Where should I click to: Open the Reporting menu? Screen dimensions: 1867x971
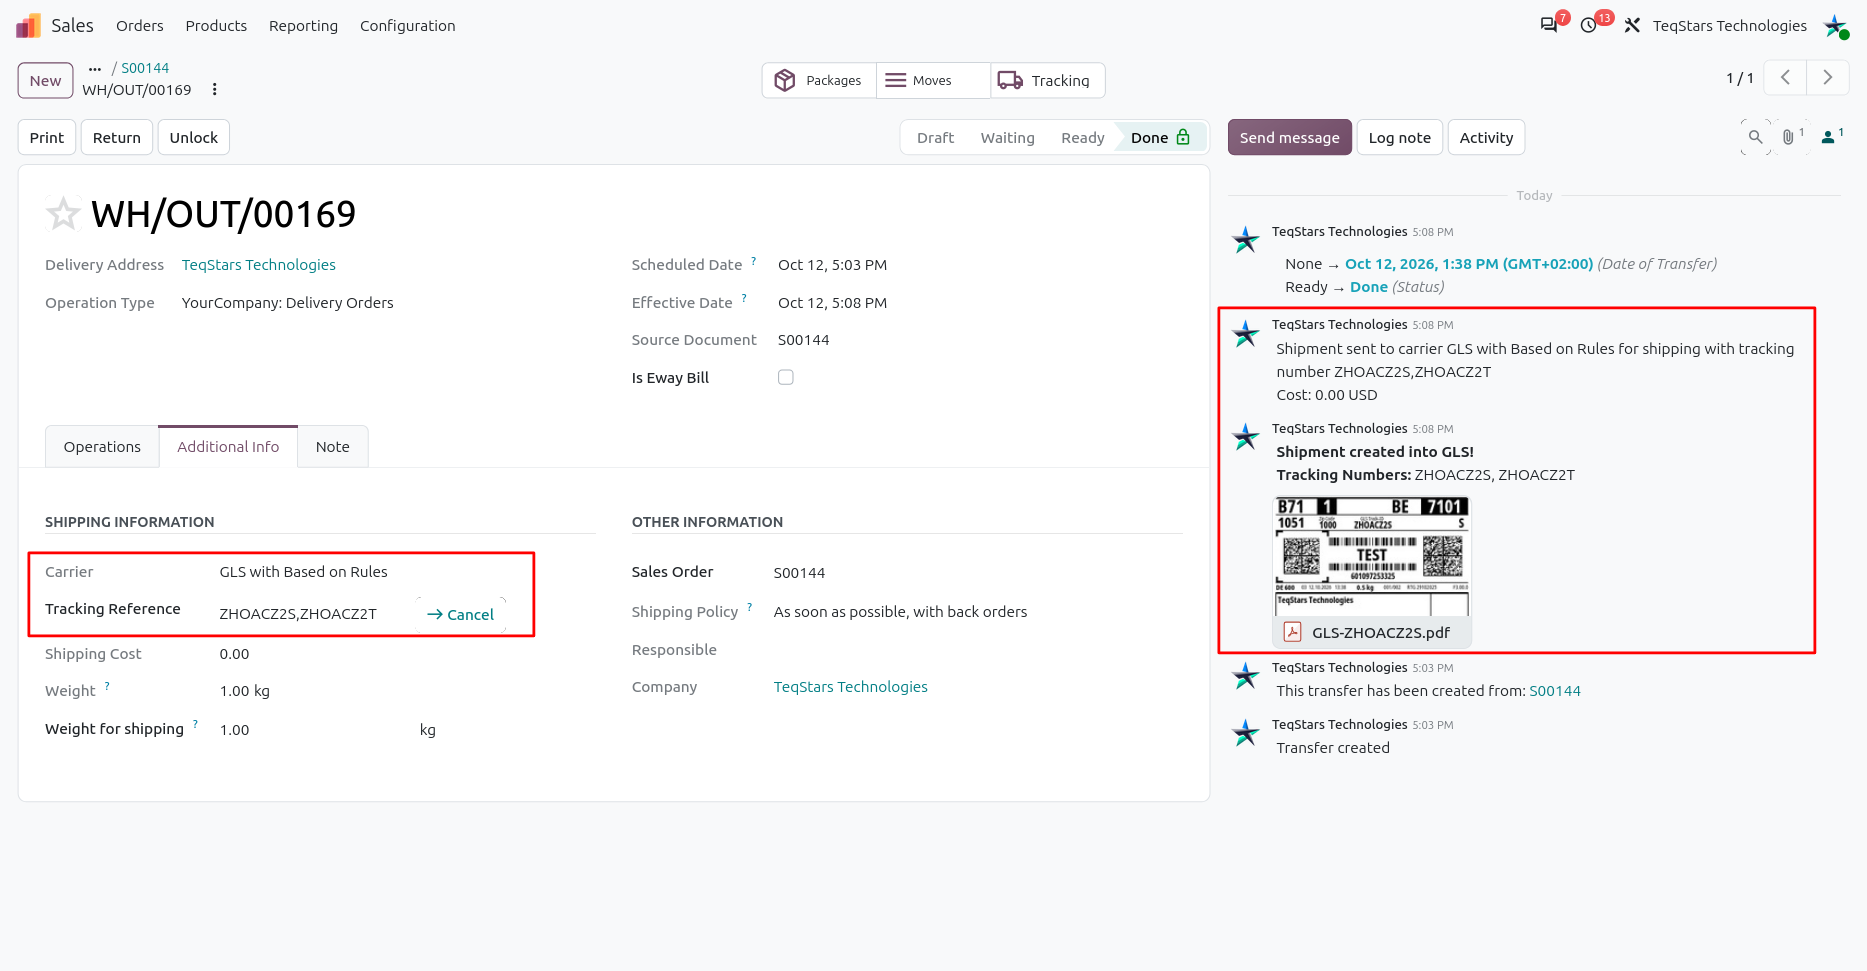[303, 26]
